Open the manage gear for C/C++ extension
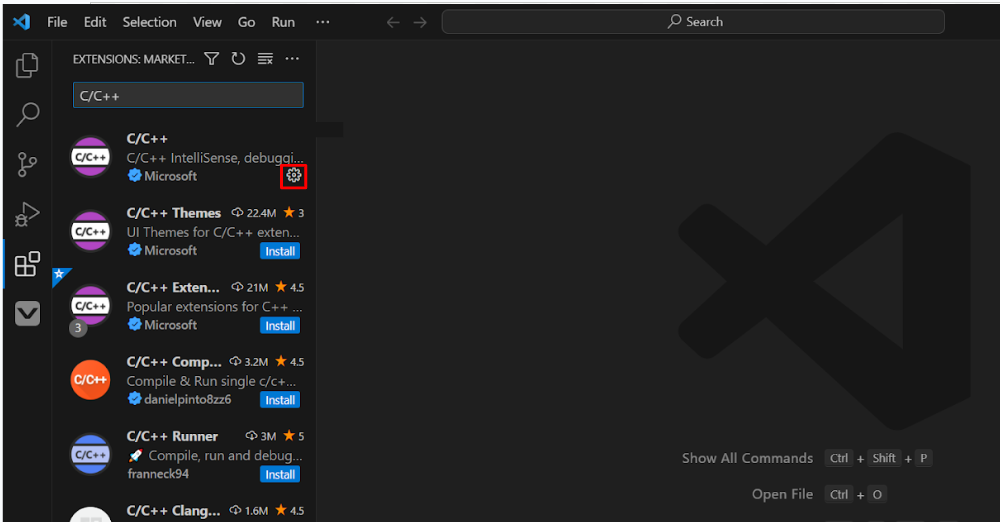The height and width of the screenshot is (522, 1000). [293, 176]
